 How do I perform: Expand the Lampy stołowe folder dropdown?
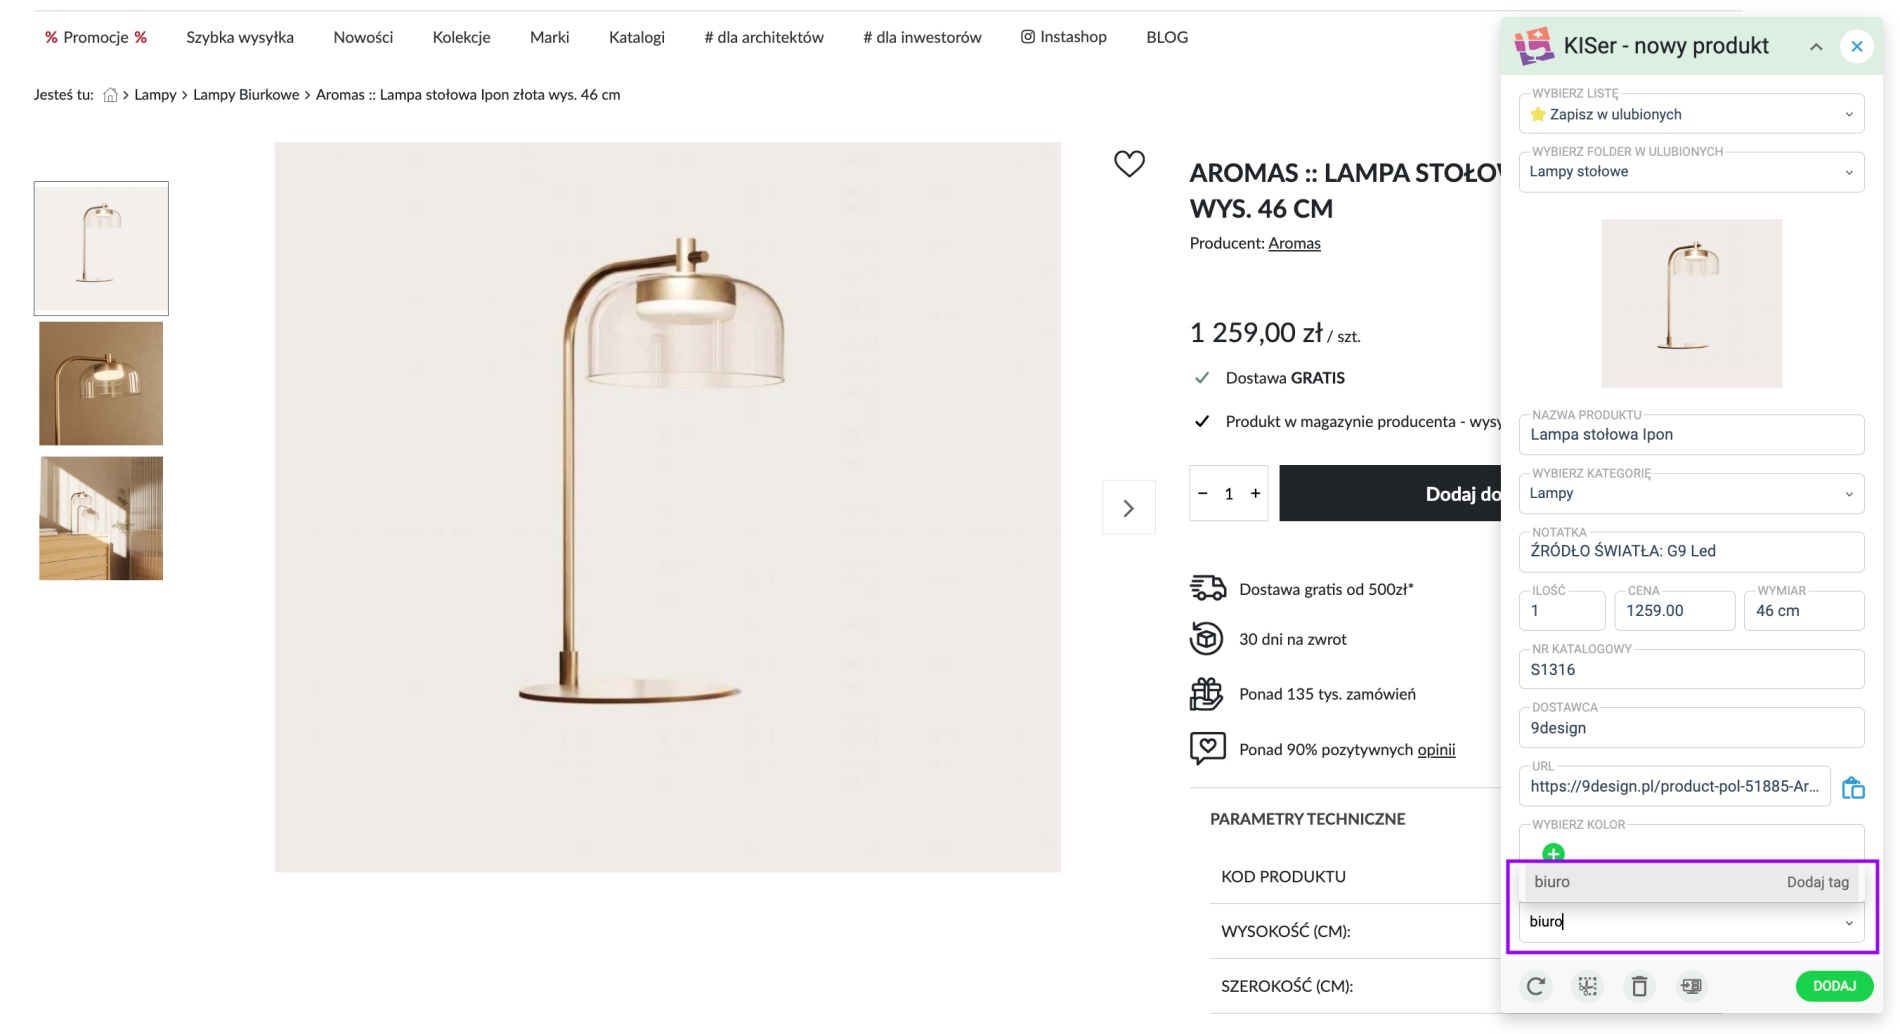pos(1691,172)
